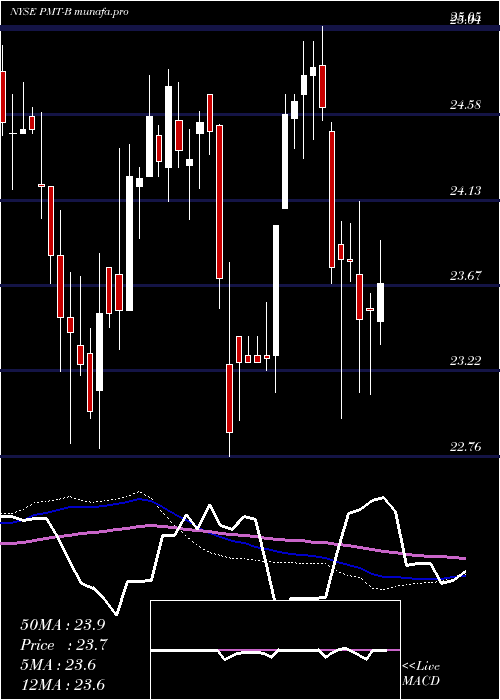This screenshot has height=700, width=500.
Task: Select the 24.13 price axis label
Action: point(466,191)
